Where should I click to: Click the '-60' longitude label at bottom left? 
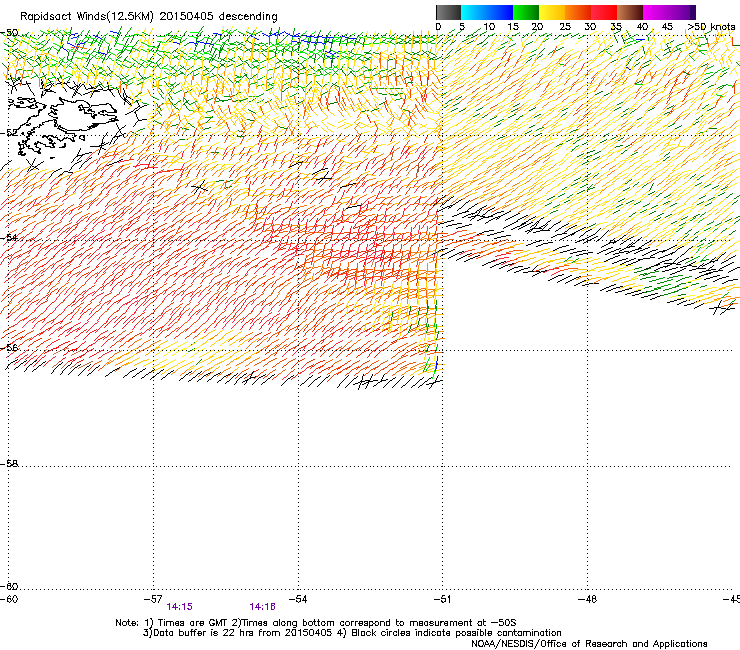point(9,599)
